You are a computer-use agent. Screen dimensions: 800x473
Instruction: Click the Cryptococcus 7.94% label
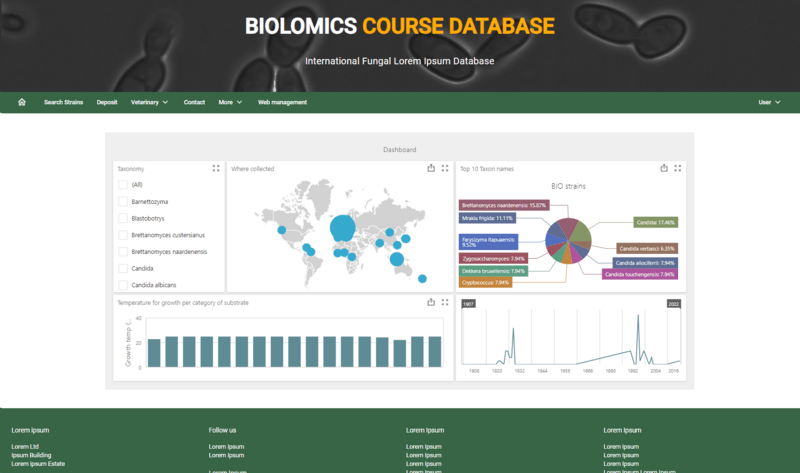pyautogui.click(x=485, y=282)
